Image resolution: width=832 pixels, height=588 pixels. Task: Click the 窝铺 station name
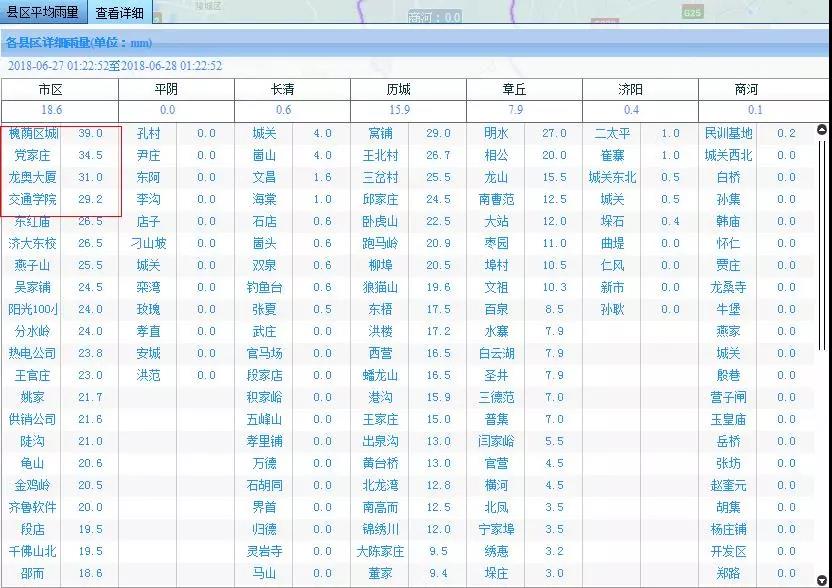tap(380, 133)
